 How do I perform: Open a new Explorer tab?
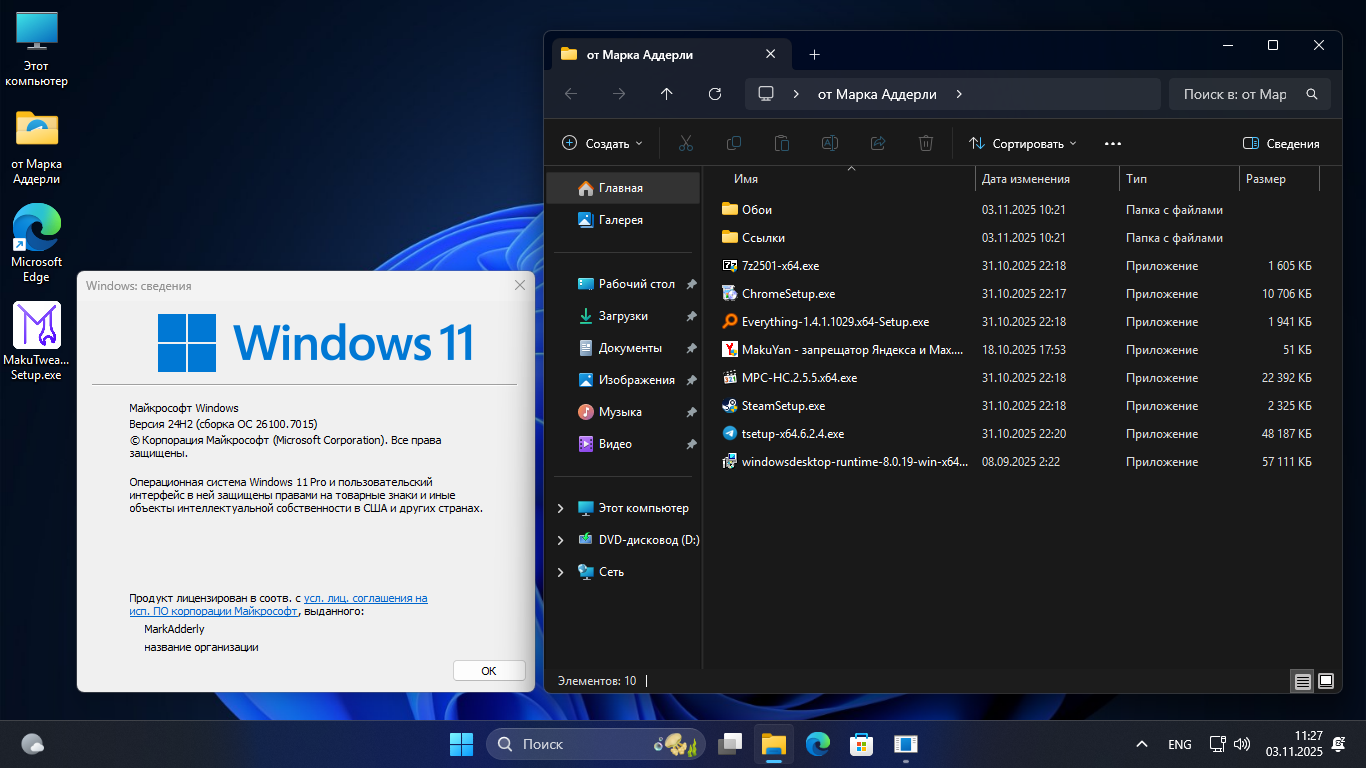[x=814, y=54]
